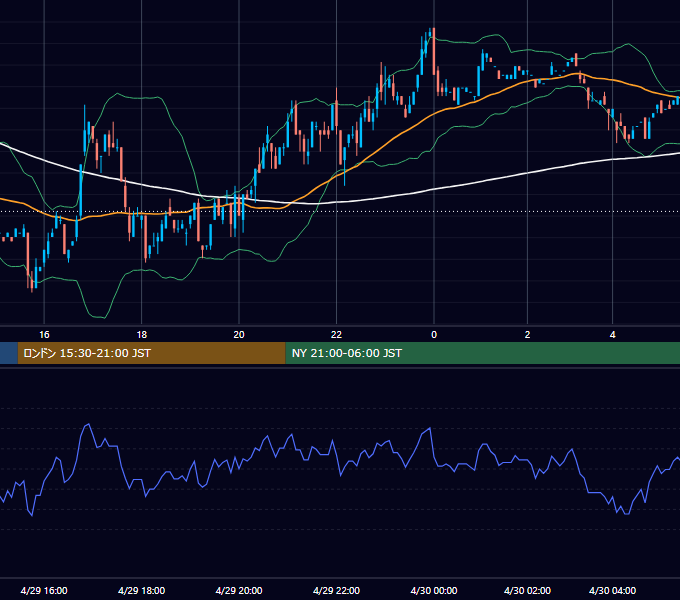Click the 4/29 18:00 date label
Viewport: 680px width, 600px height.
[141, 590]
